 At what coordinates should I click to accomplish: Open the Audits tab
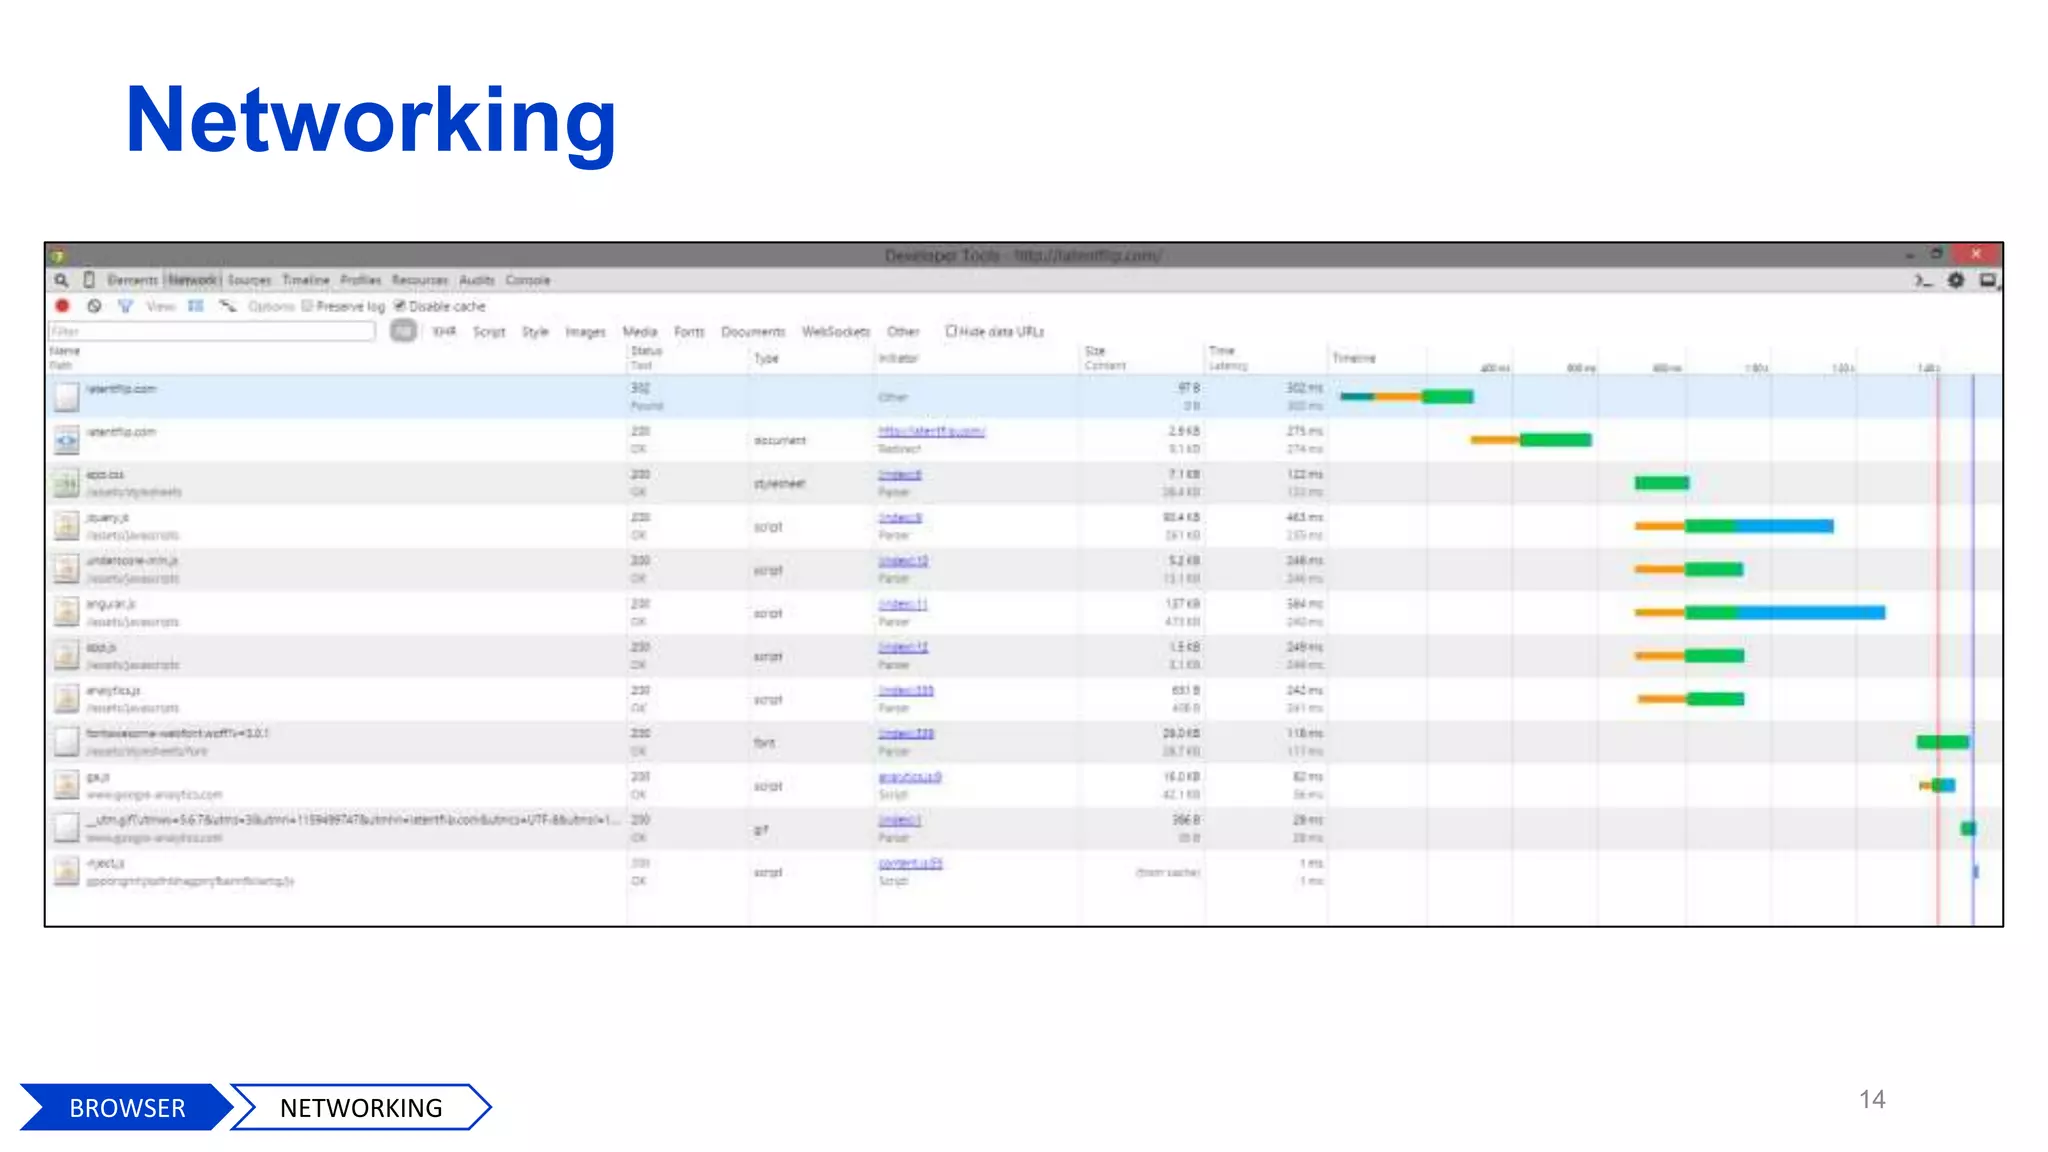477,281
